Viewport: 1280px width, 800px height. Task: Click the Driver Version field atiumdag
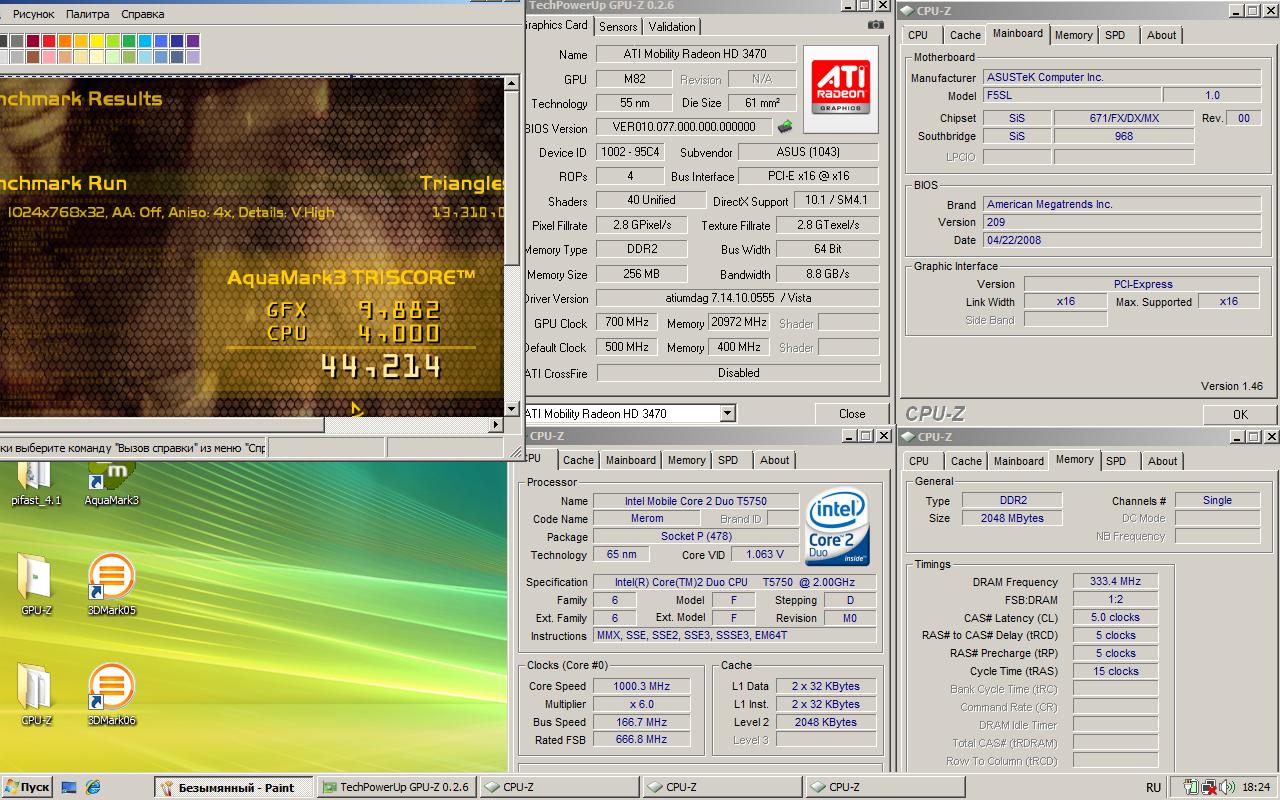pos(737,298)
